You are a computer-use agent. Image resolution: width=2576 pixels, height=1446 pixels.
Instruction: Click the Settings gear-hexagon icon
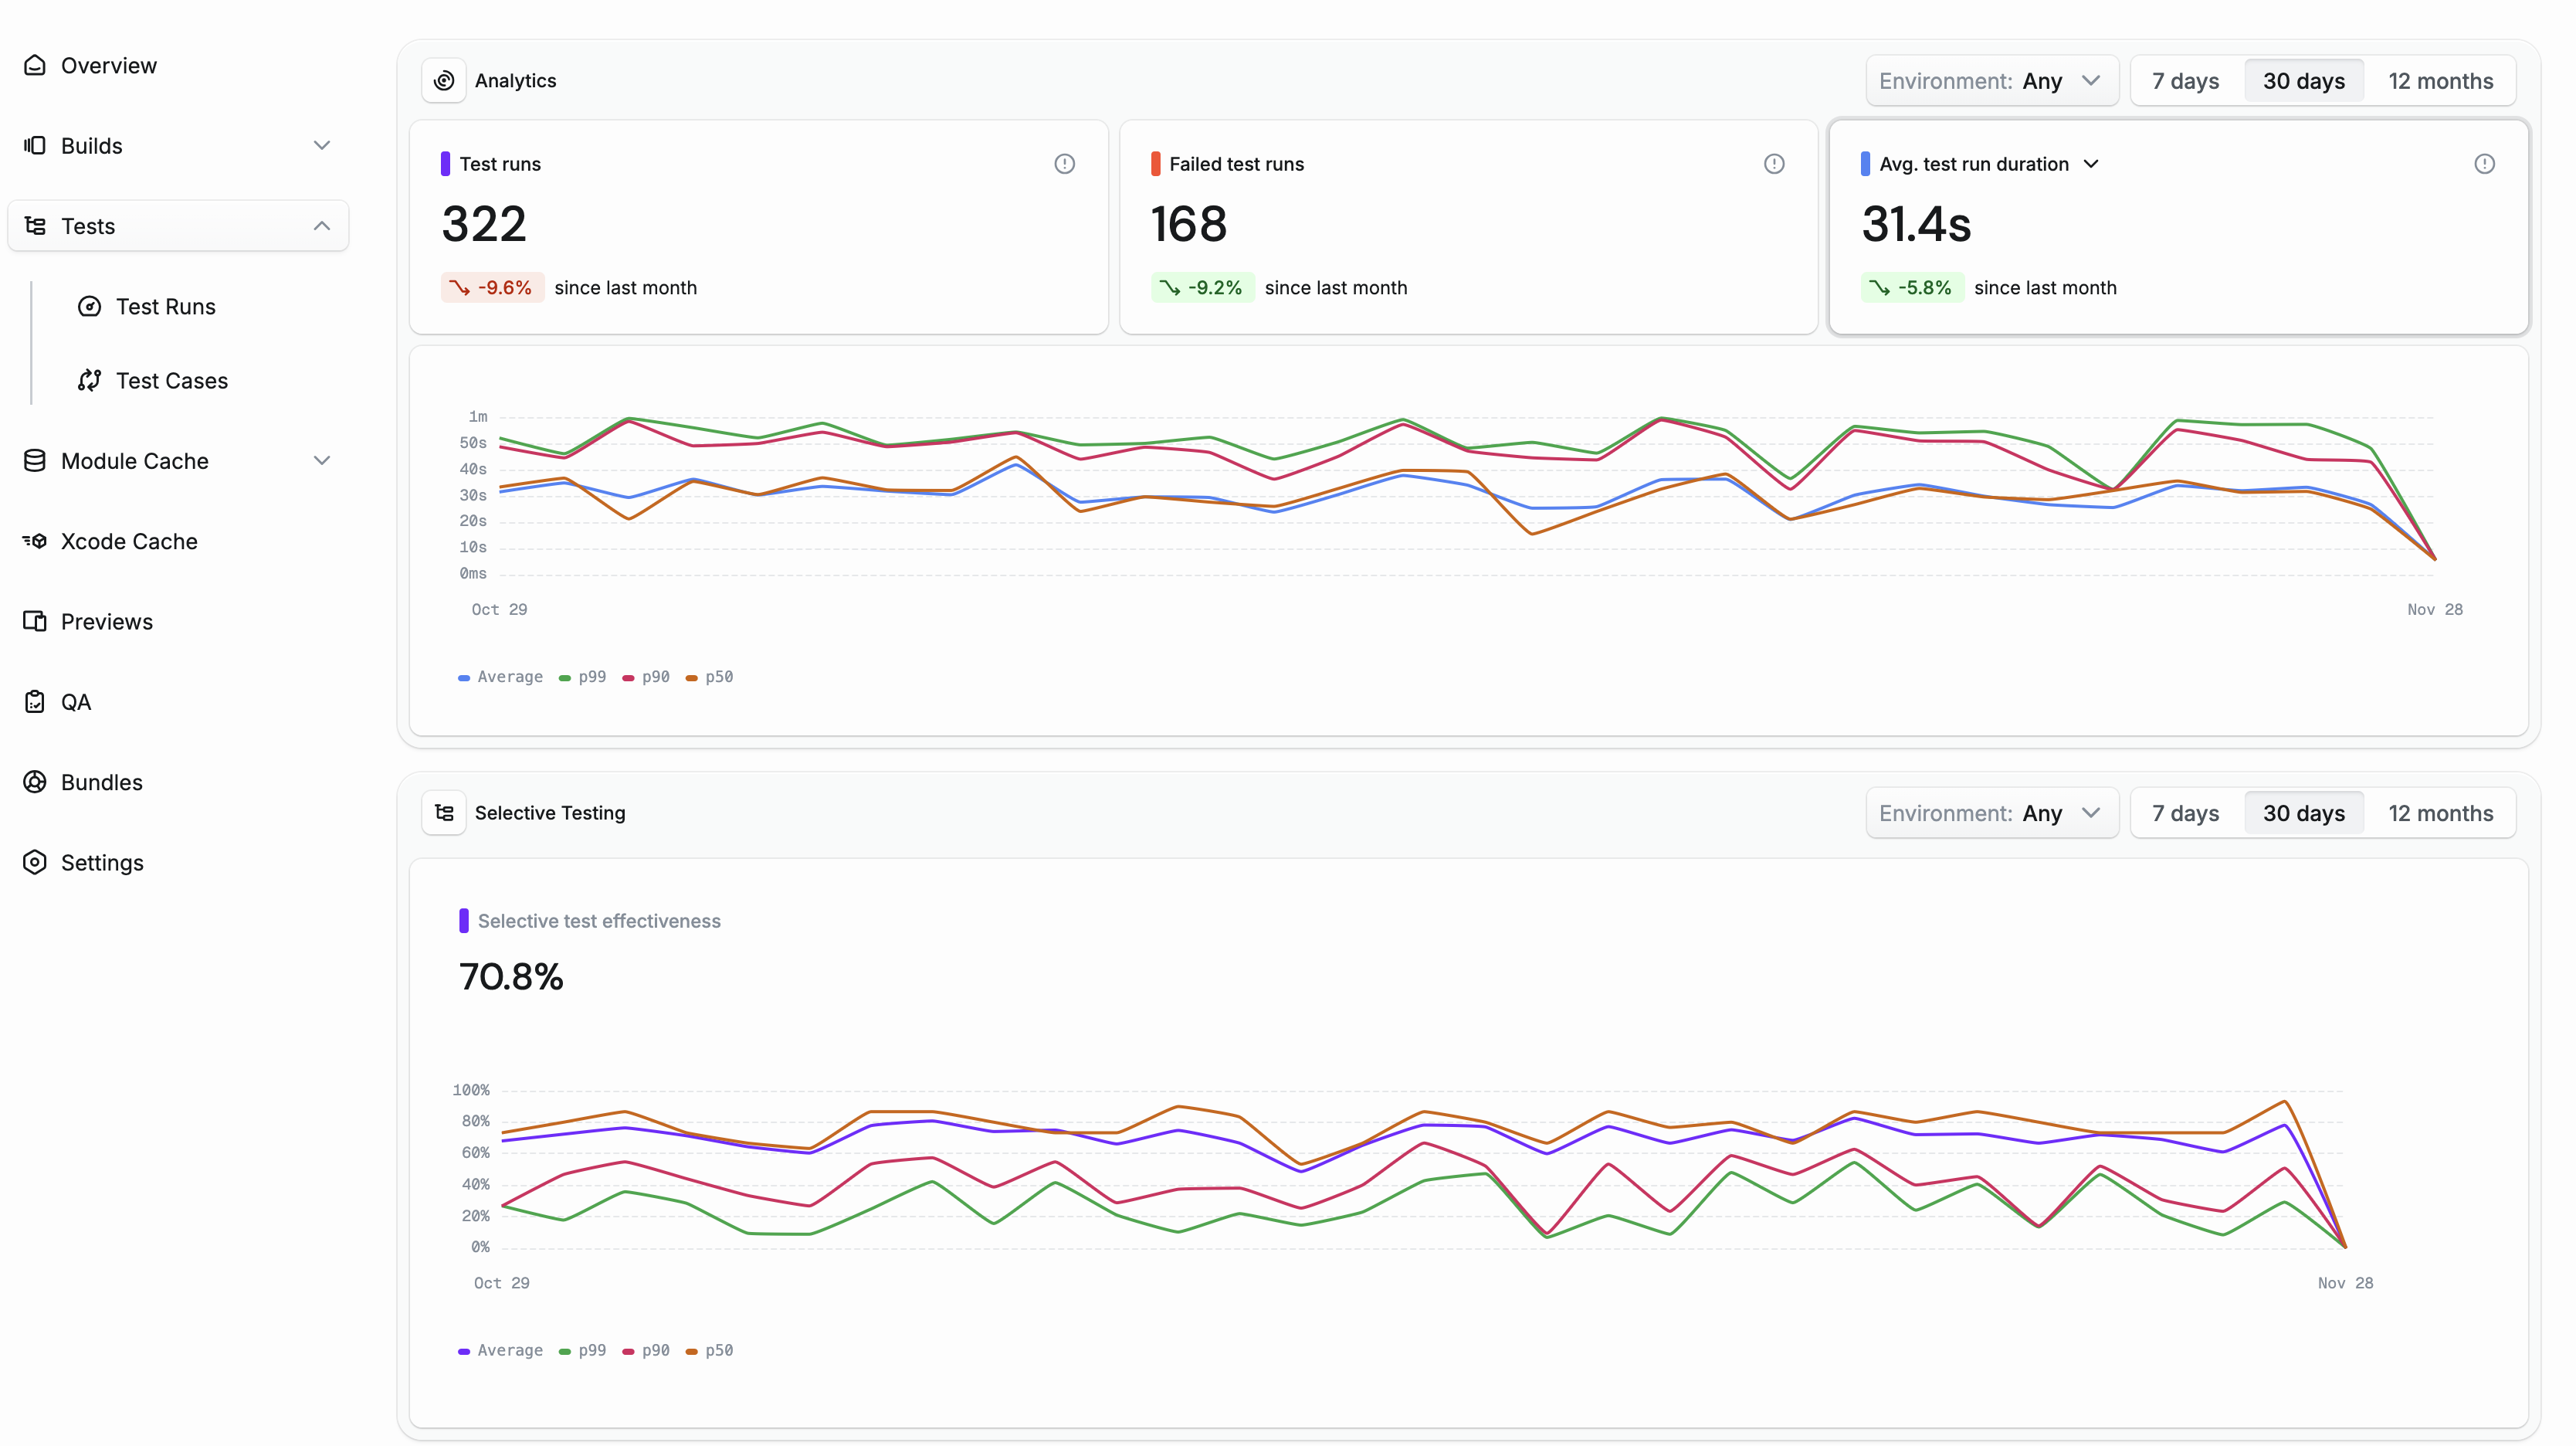pyautogui.click(x=35, y=862)
